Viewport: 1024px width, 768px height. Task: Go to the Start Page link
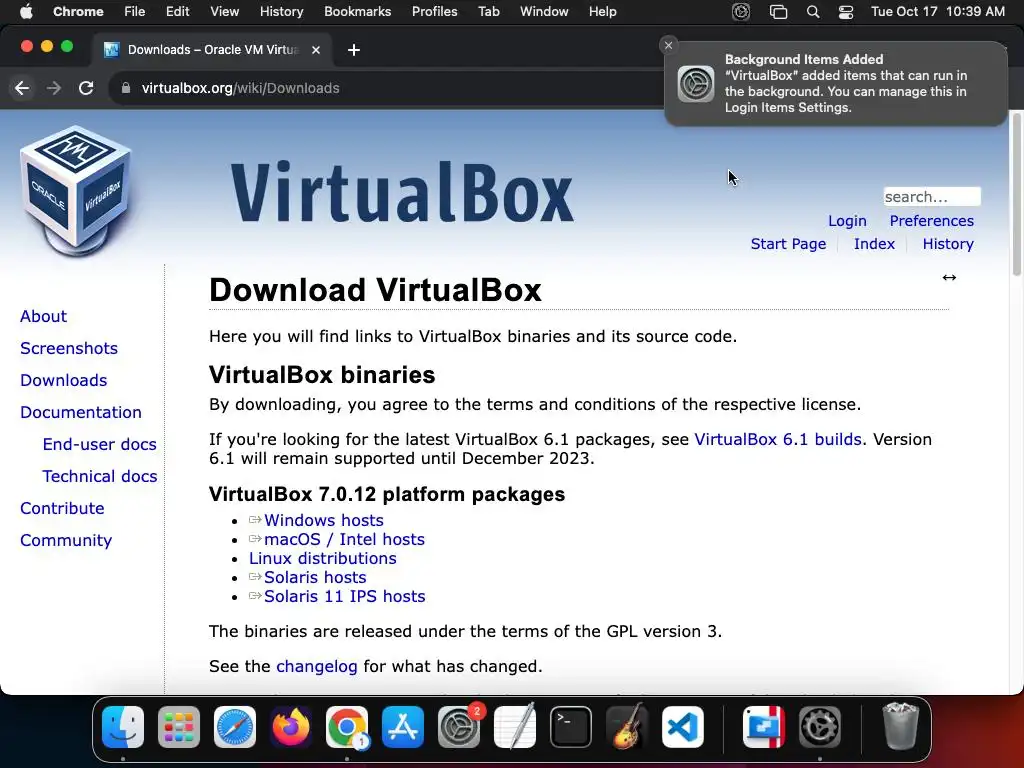[x=788, y=244]
